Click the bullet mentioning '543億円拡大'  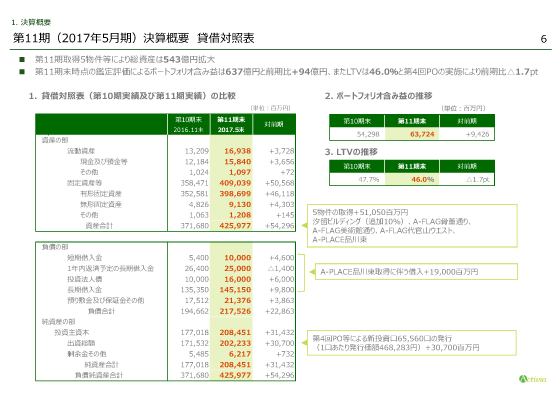coord(125,59)
